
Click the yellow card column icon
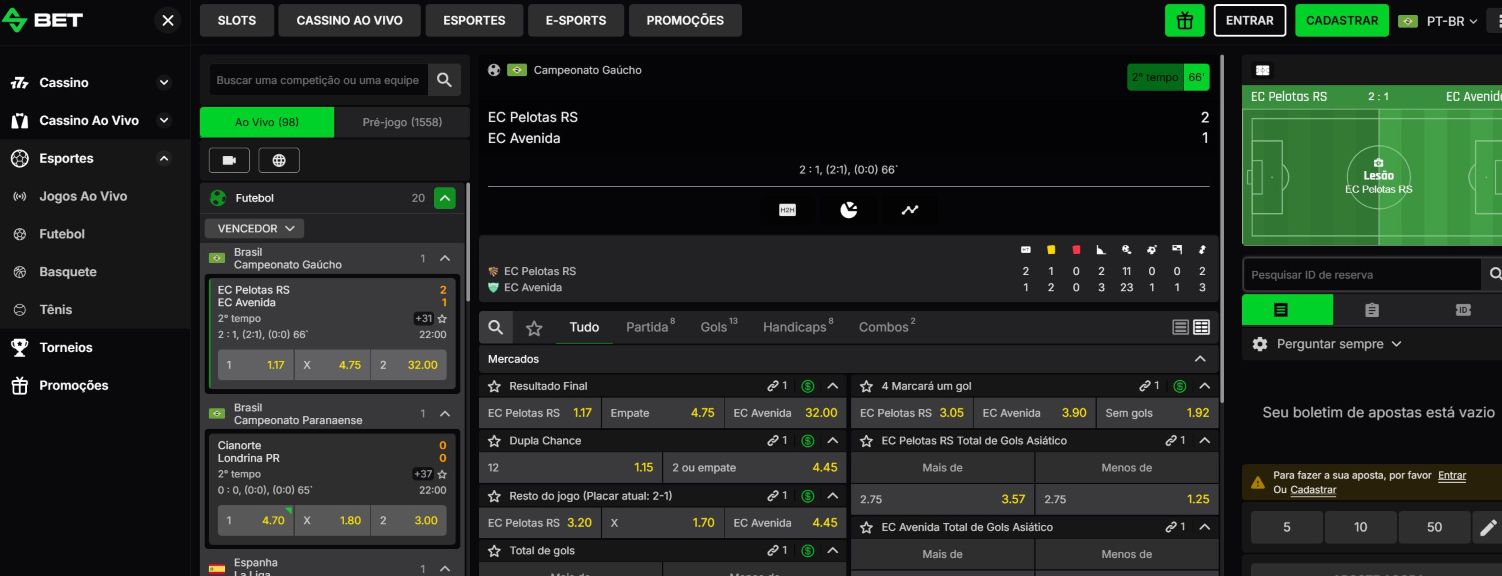(1051, 249)
